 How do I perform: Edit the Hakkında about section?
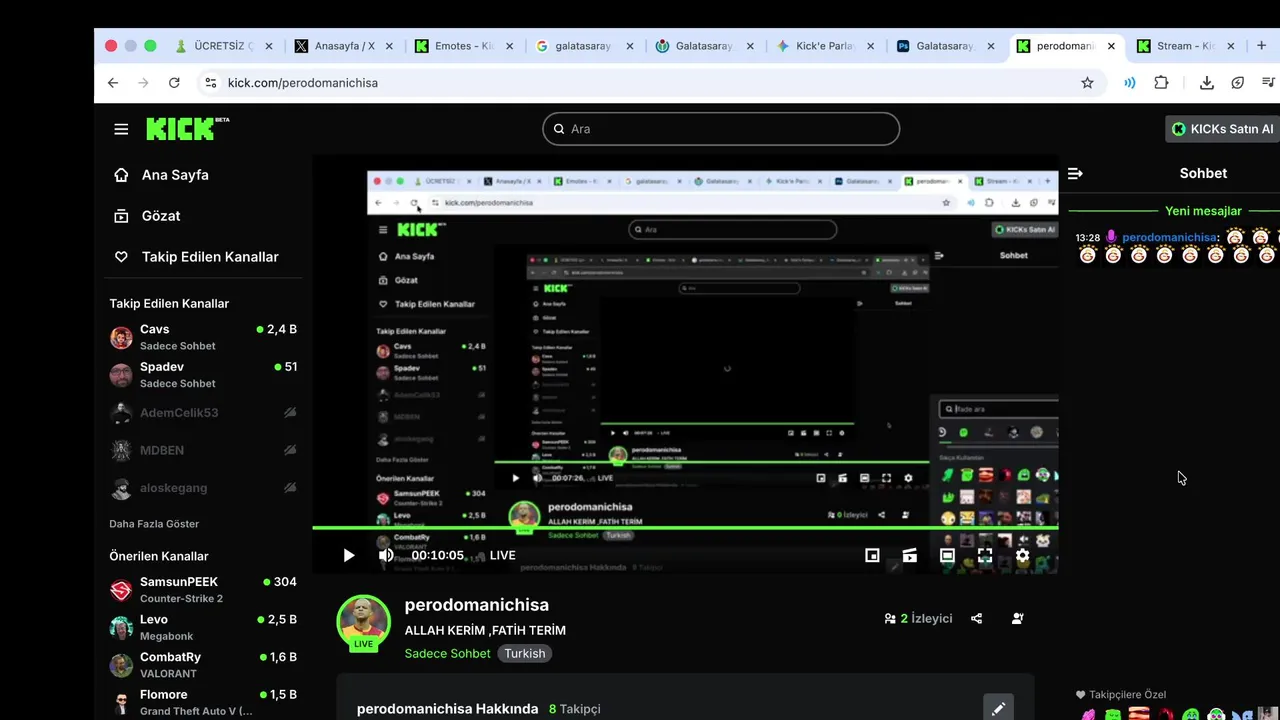[x=998, y=709]
